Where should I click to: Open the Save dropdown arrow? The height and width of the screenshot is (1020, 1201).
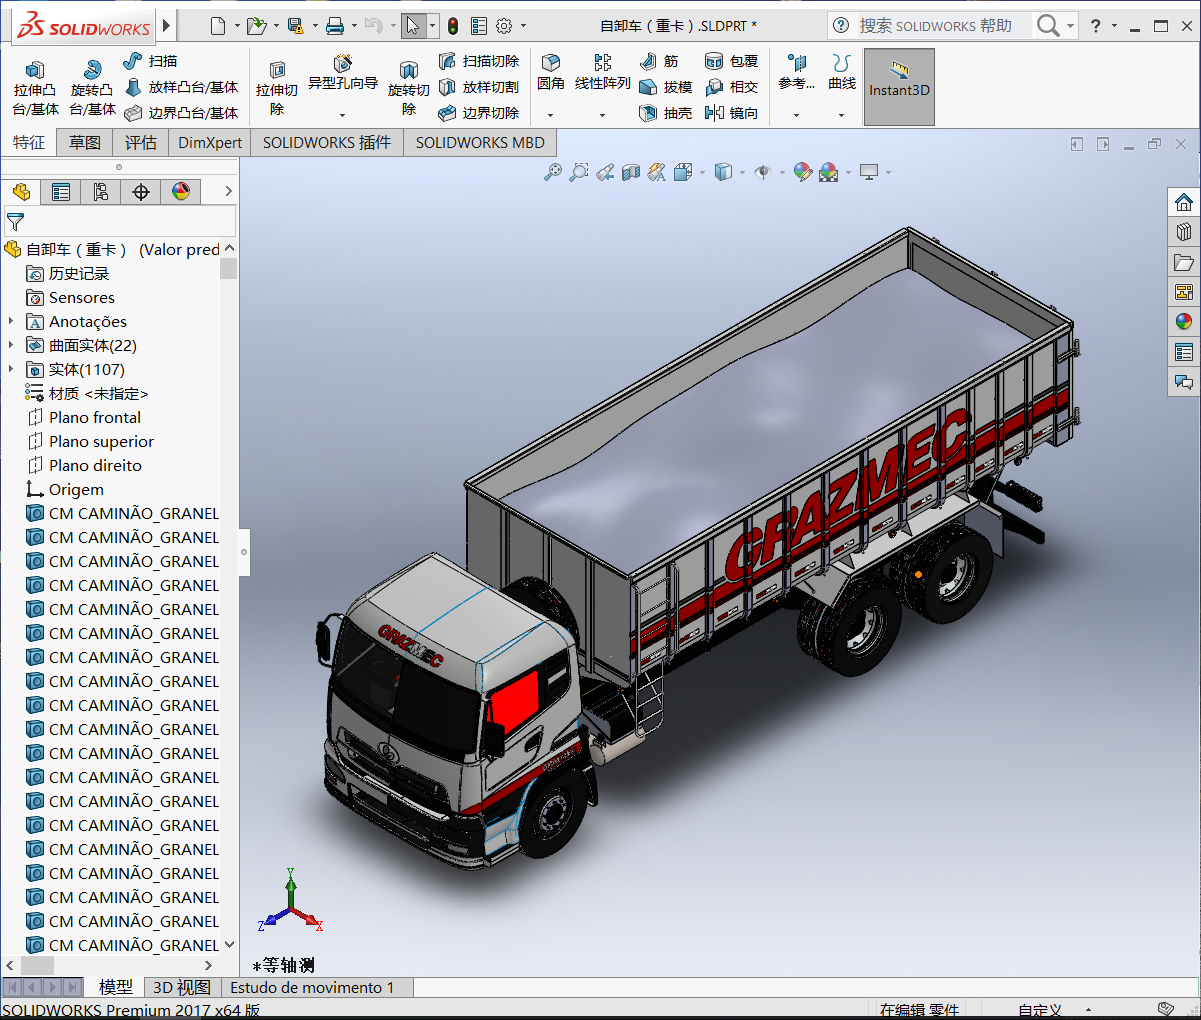tap(315, 26)
